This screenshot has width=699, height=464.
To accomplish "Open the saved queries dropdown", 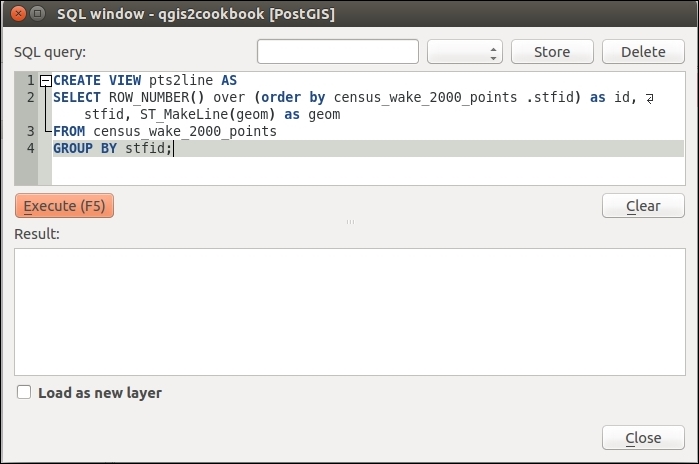I will click(464, 52).
